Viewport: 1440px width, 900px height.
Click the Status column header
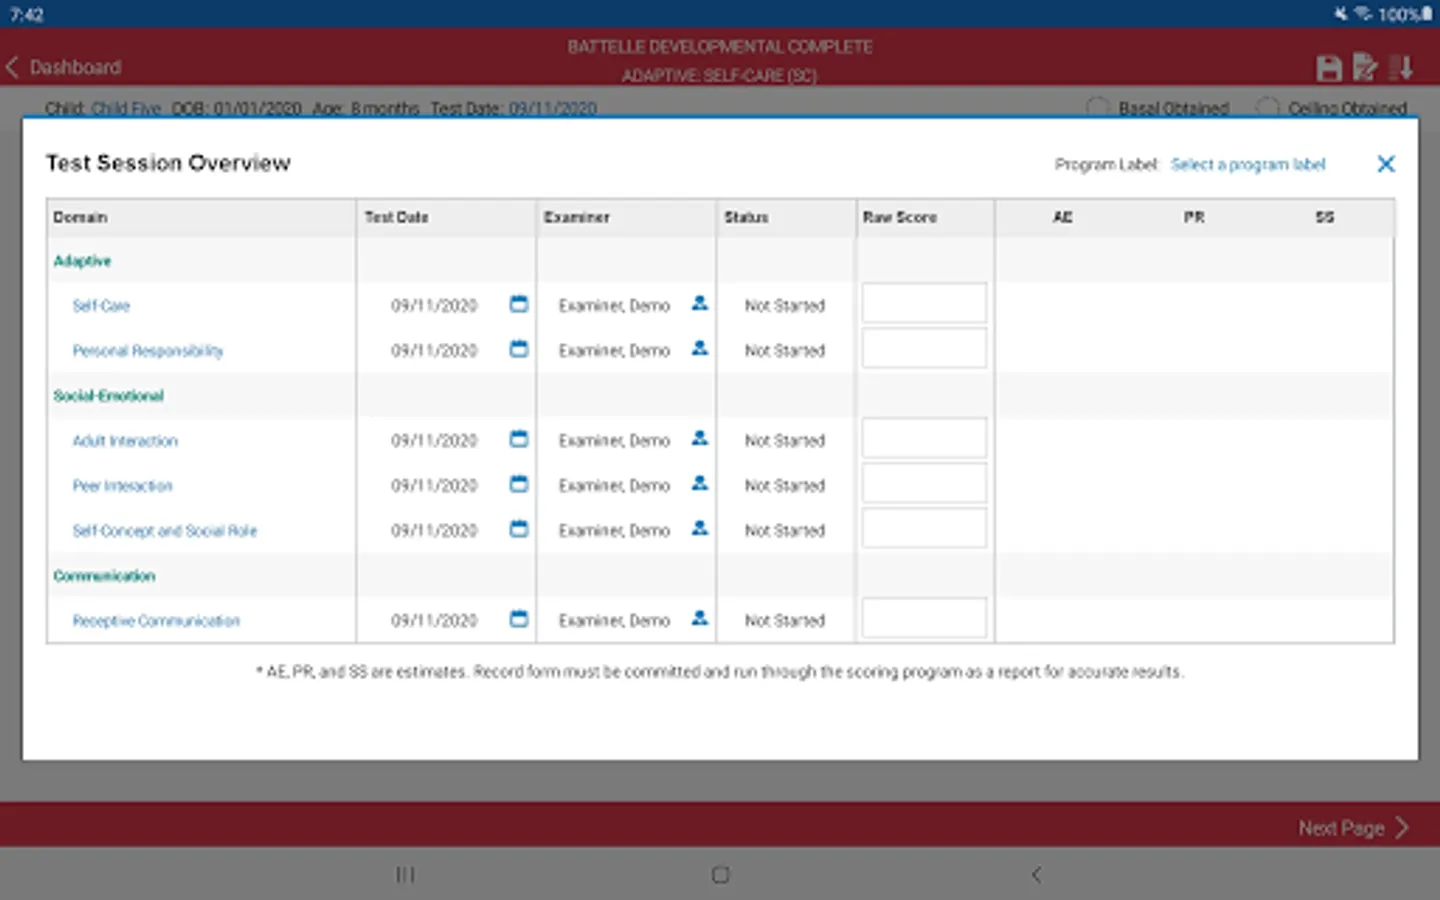[746, 217]
